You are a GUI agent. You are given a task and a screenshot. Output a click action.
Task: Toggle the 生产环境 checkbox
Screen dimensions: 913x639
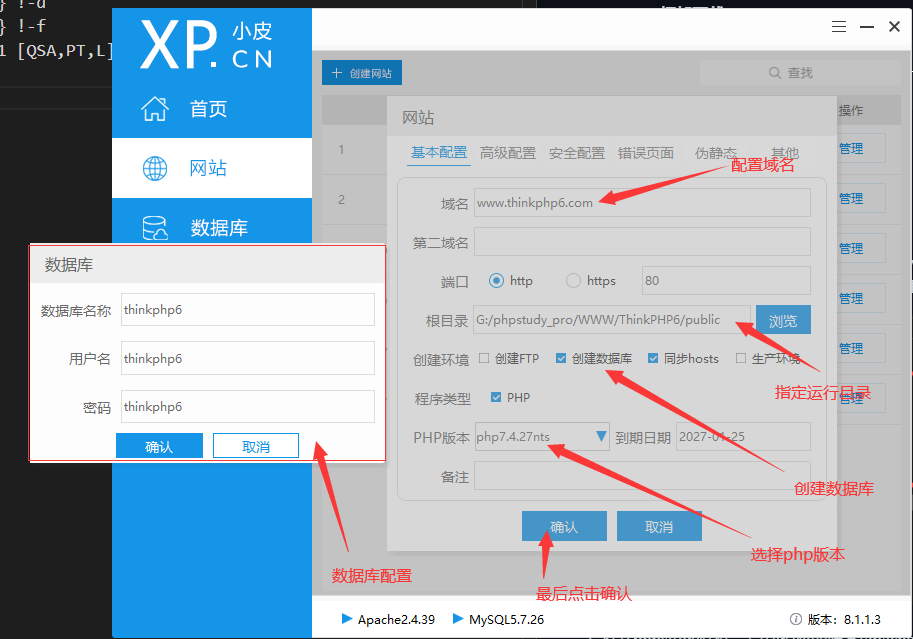741,358
